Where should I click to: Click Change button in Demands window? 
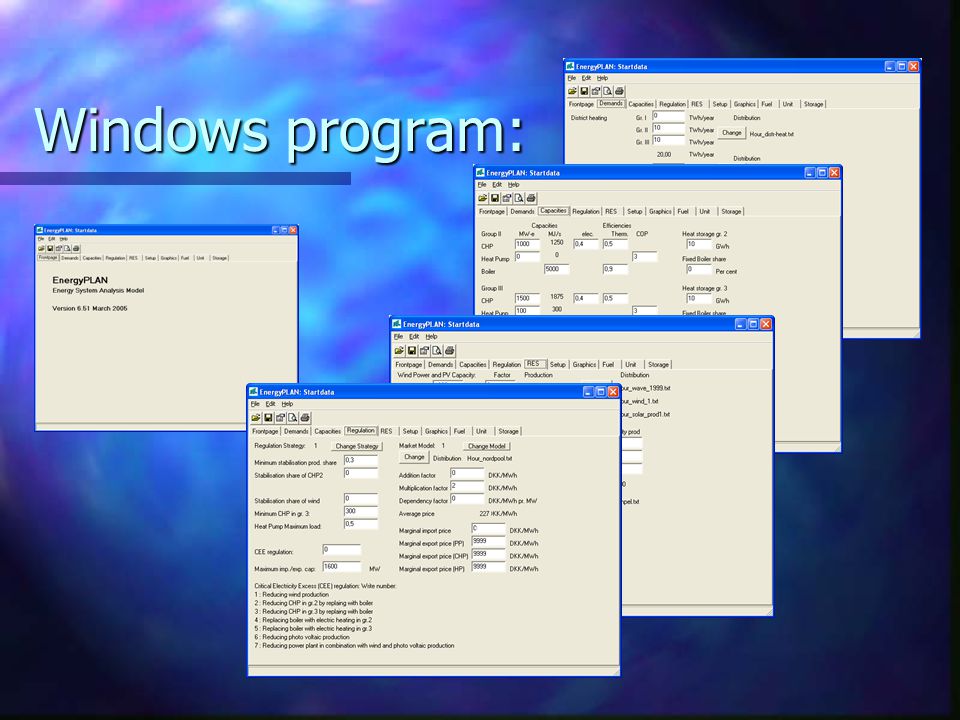pos(731,133)
